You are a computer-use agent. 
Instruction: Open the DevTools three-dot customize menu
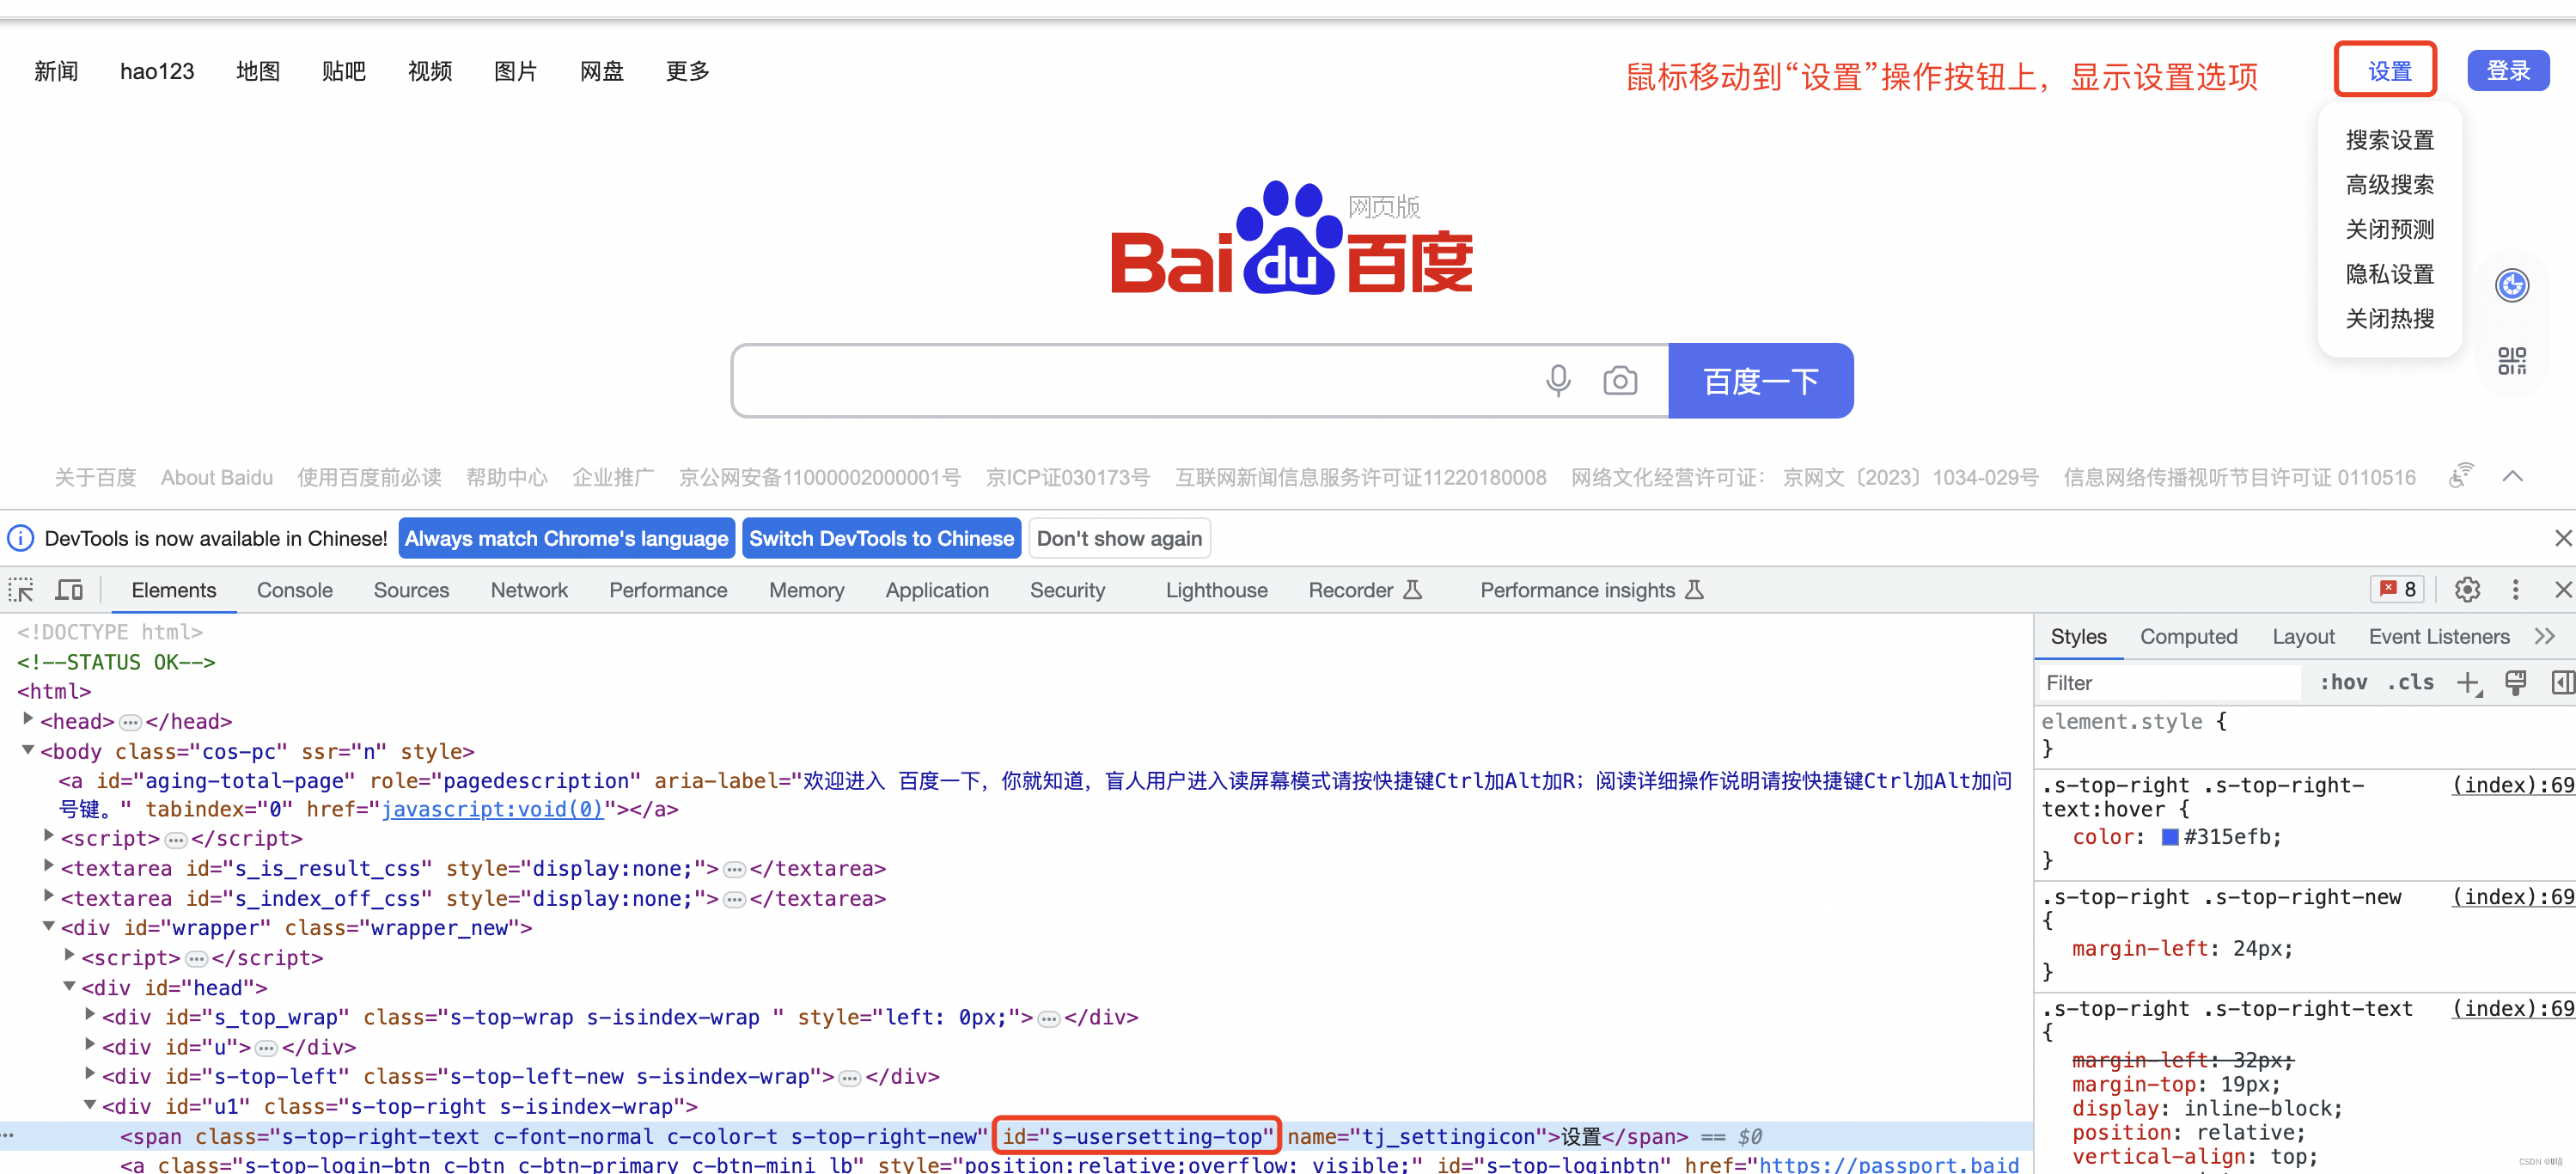click(x=2515, y=590)
